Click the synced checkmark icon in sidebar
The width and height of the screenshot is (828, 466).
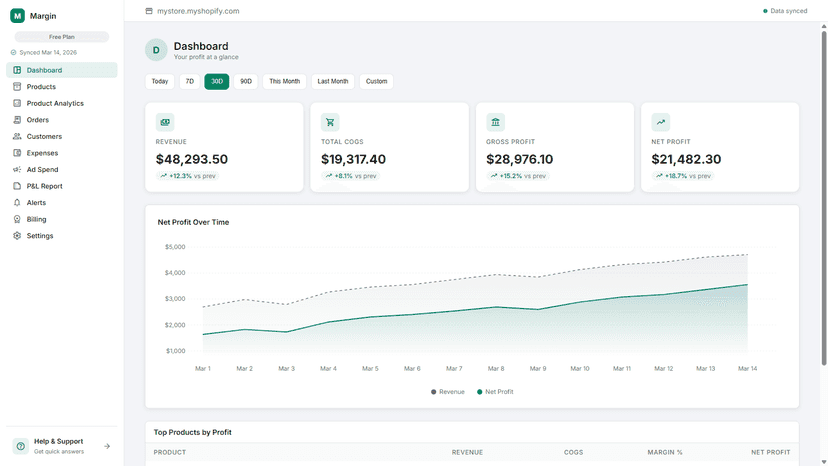pyautogui.click(x=14, y=52)
